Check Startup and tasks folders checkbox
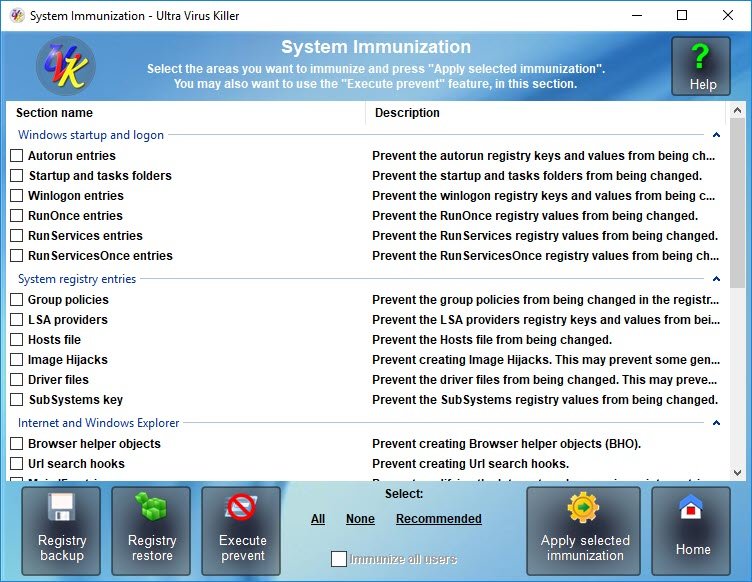This screenshot has height=582, width=752. (x=17, y=175)
